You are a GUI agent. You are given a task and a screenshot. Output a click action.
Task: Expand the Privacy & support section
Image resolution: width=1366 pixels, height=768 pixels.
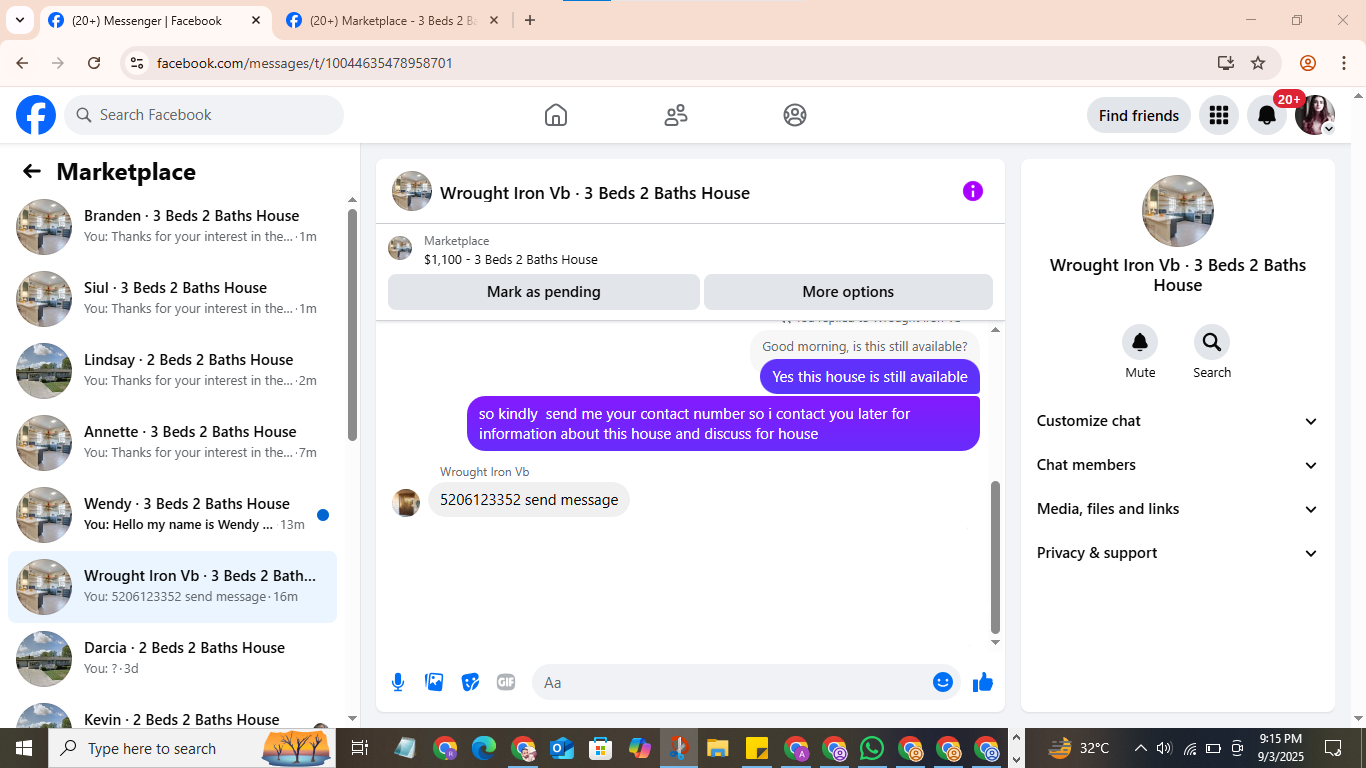1177,553
